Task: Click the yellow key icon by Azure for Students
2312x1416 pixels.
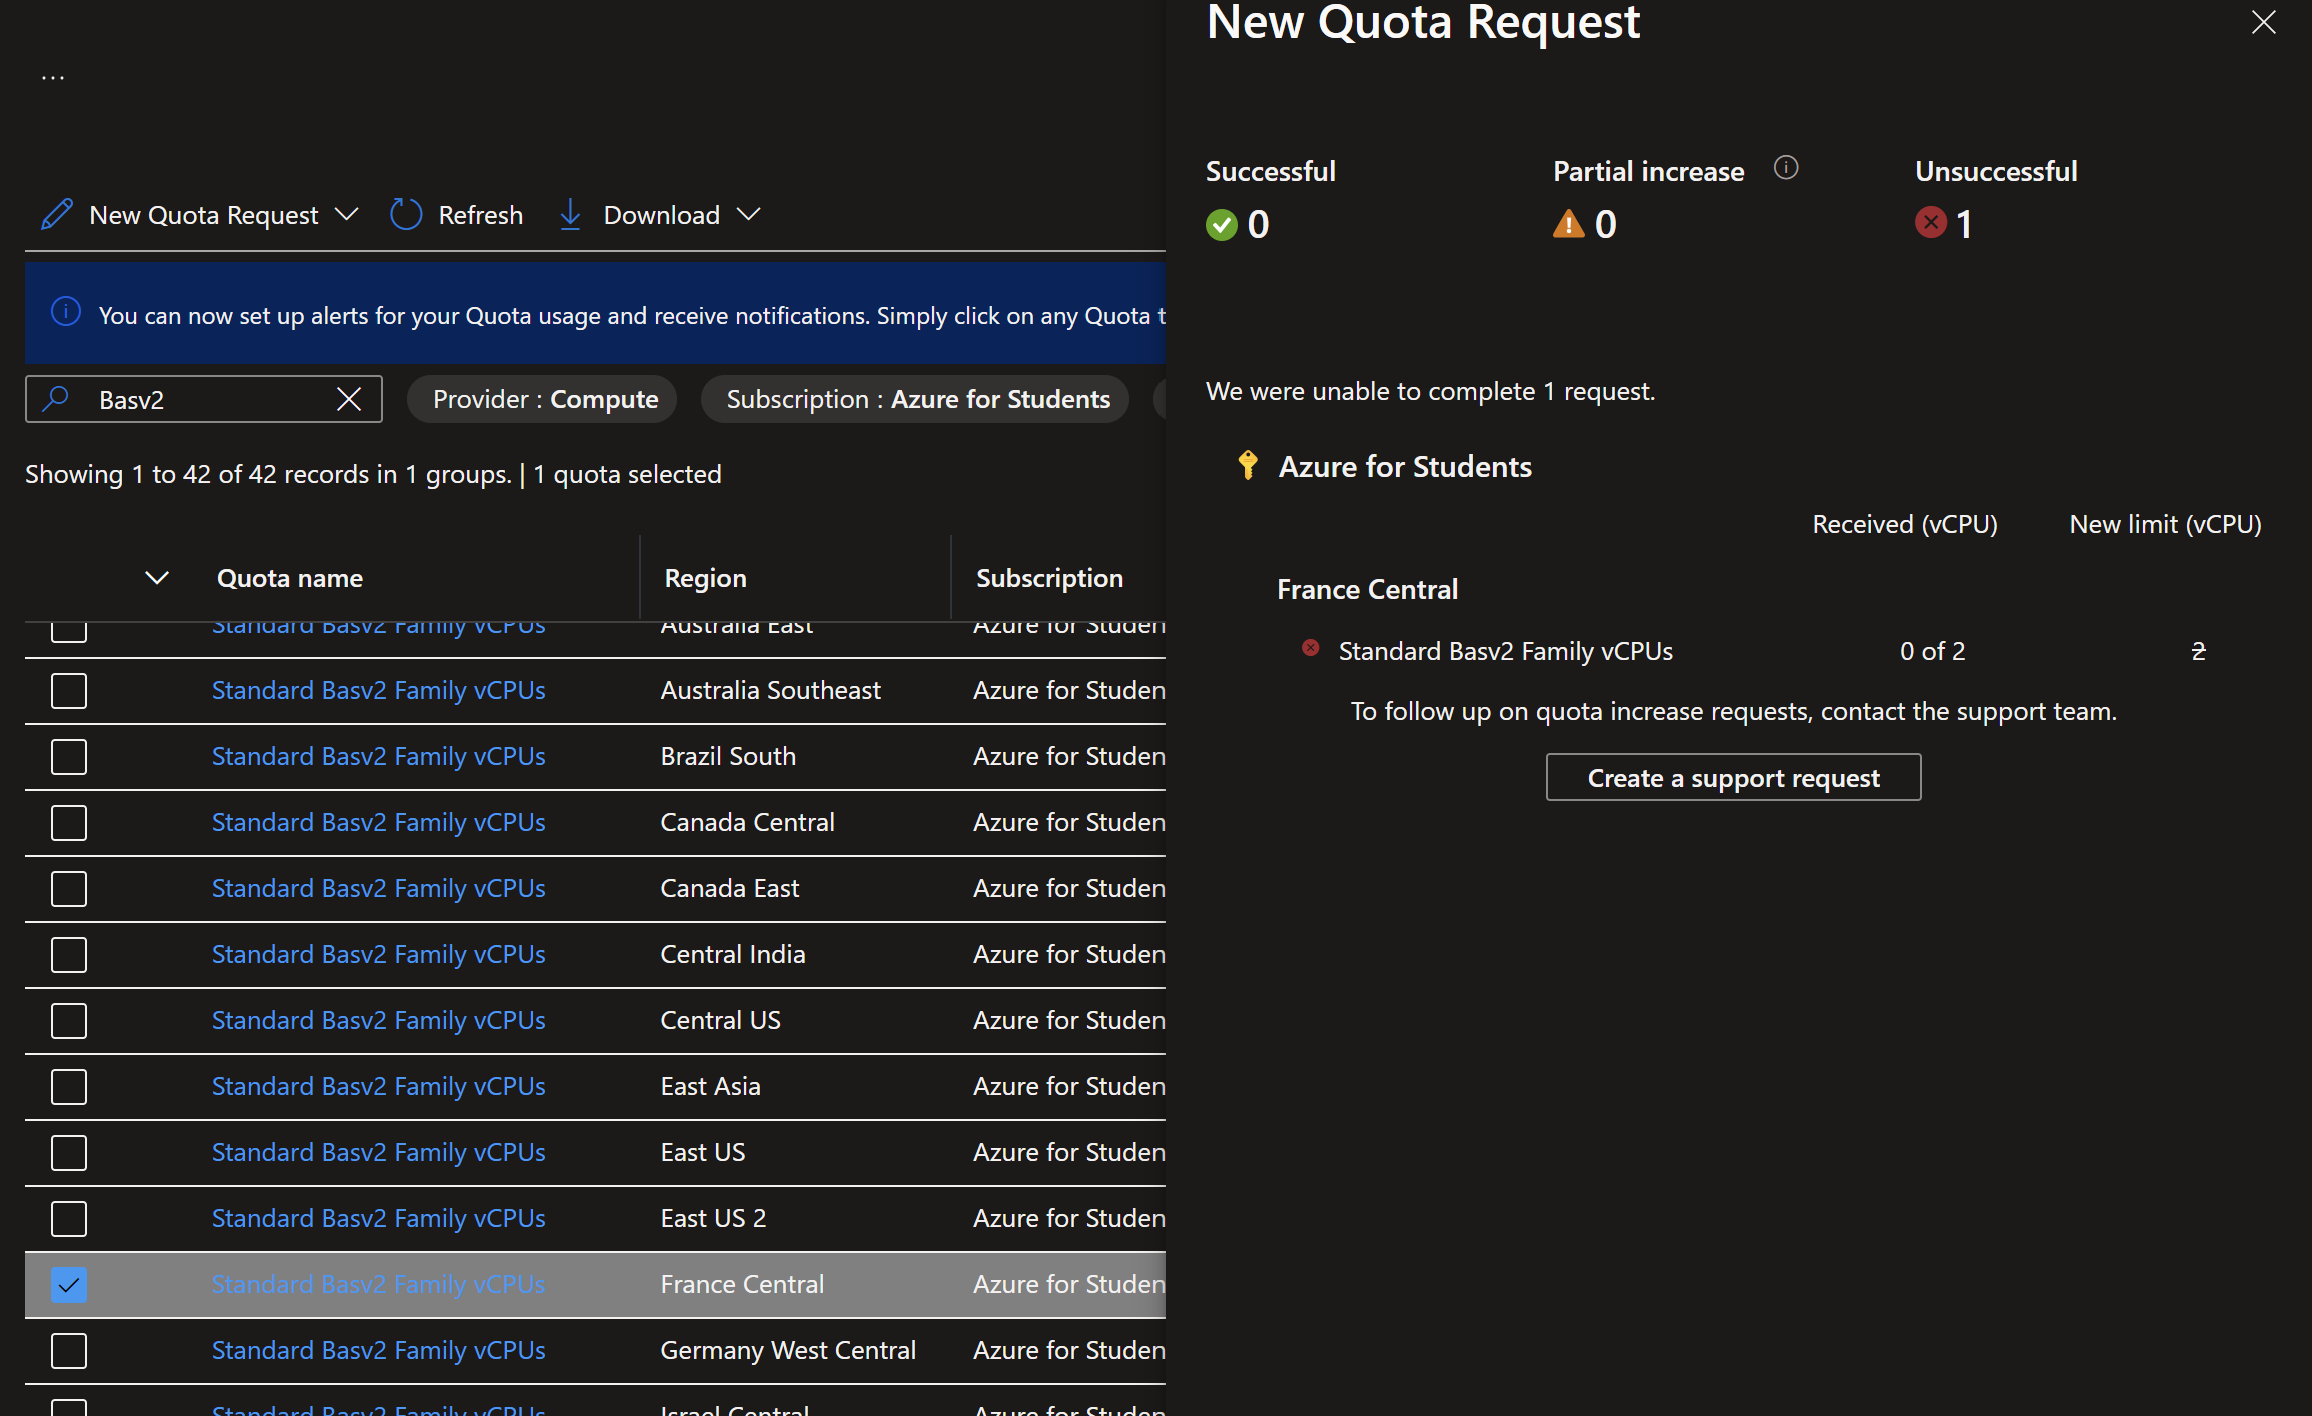Action: pos(1248,465)
